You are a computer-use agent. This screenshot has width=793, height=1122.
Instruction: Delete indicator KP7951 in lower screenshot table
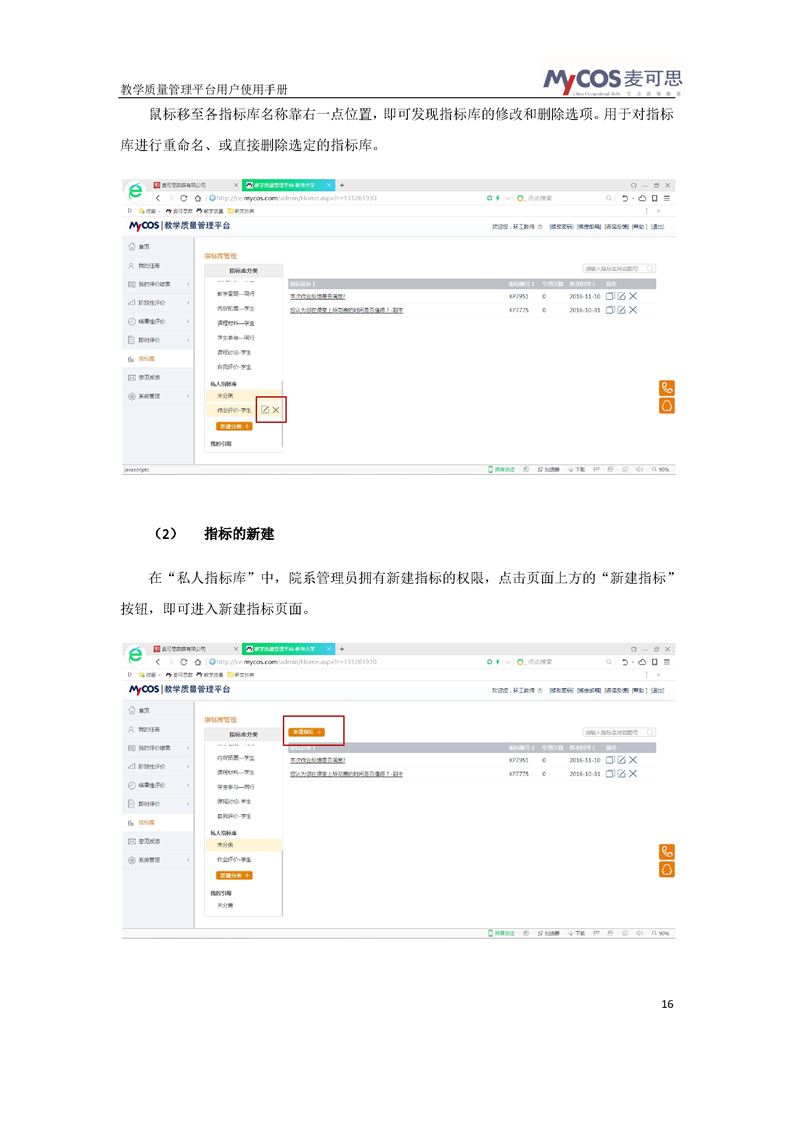click(633, 760)
